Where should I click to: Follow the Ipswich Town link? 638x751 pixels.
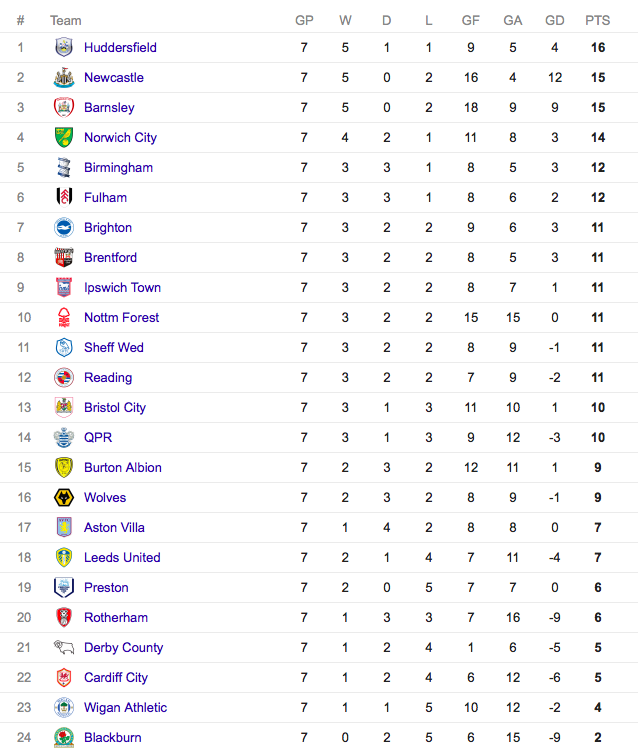122,287
